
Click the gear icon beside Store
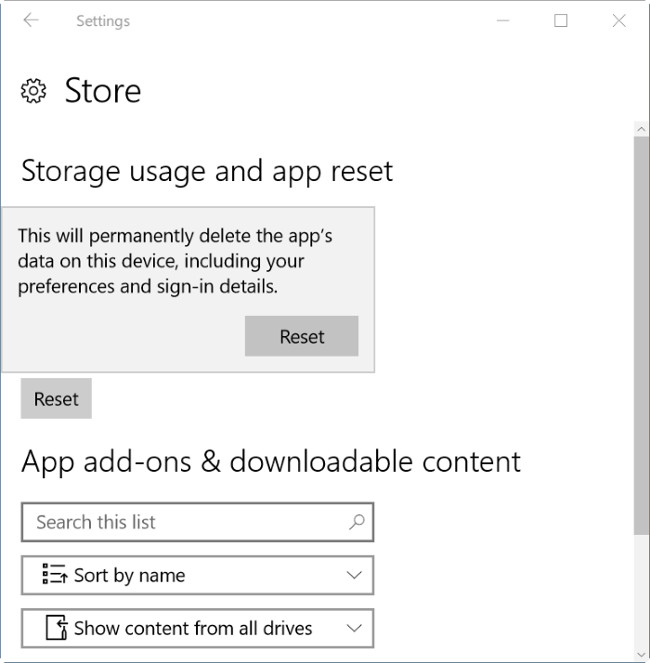[x=33, y=91]
